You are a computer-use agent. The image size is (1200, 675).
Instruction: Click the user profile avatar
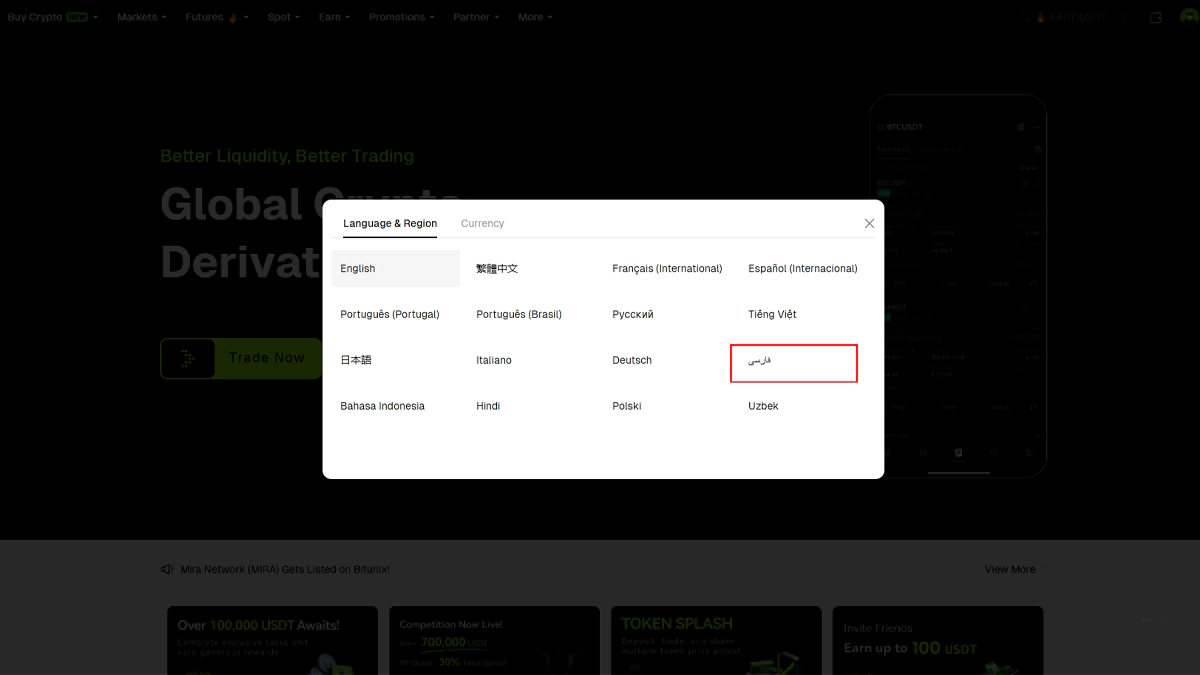point(1188,17)
